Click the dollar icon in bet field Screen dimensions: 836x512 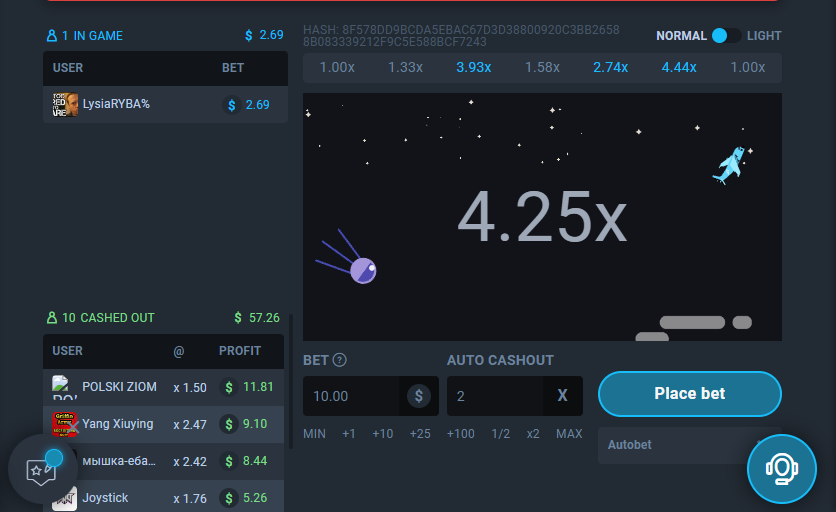(x=419, y=396)
